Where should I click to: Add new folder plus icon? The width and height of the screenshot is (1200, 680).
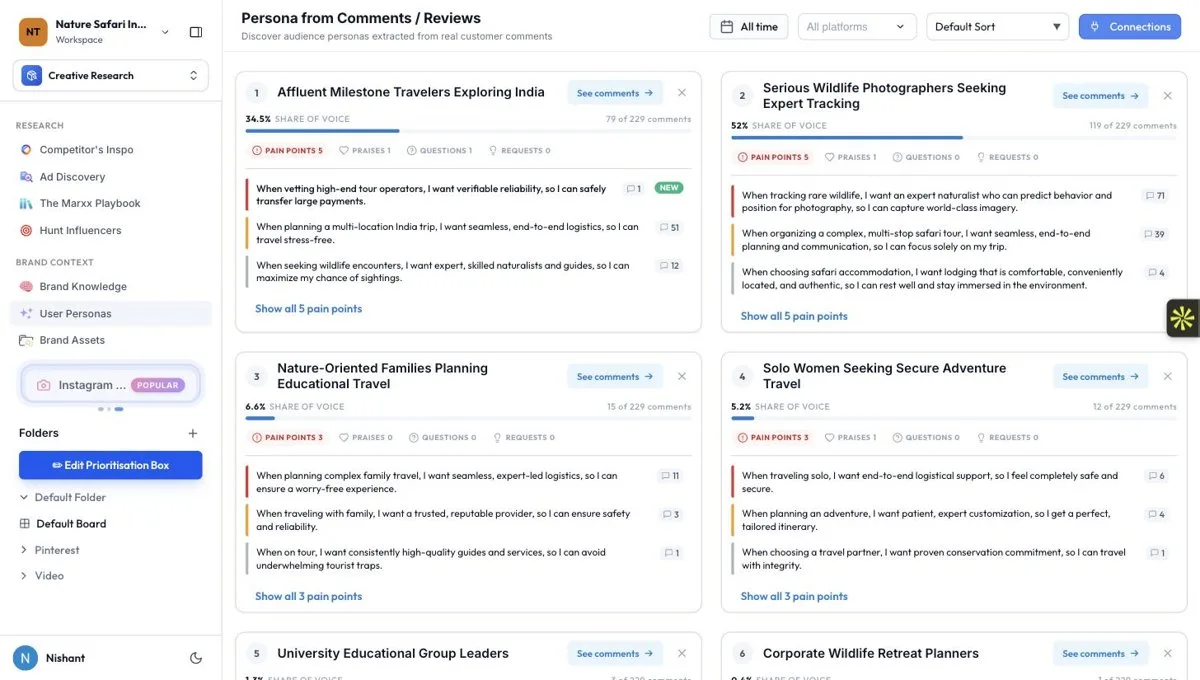pyautogui.click(x=193, y=433)
